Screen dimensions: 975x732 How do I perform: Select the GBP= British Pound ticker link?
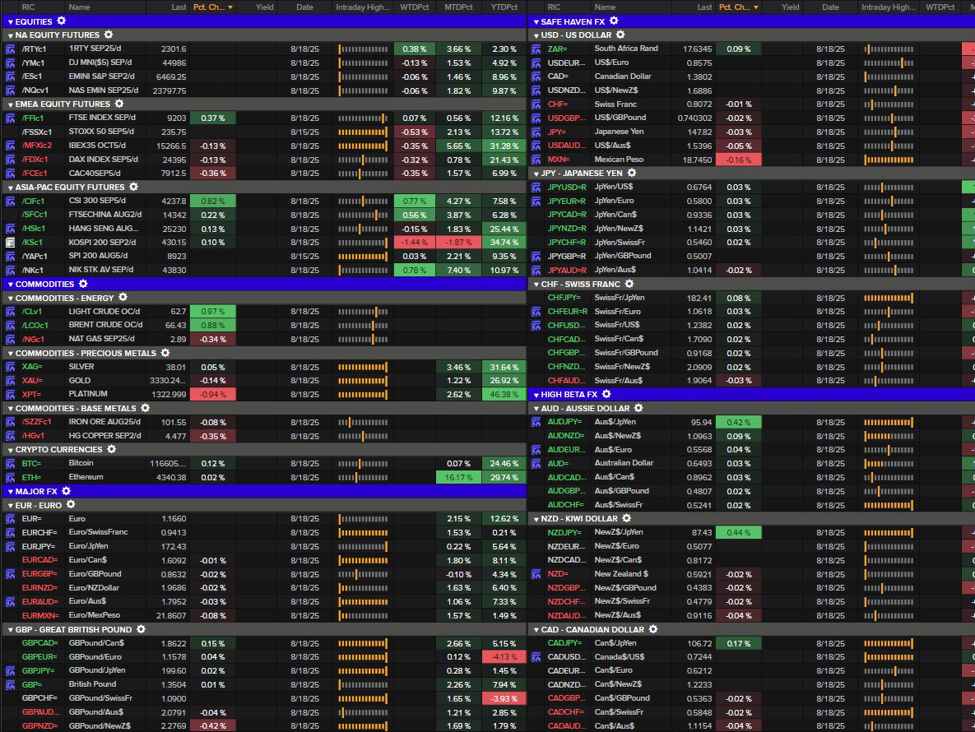28,686
